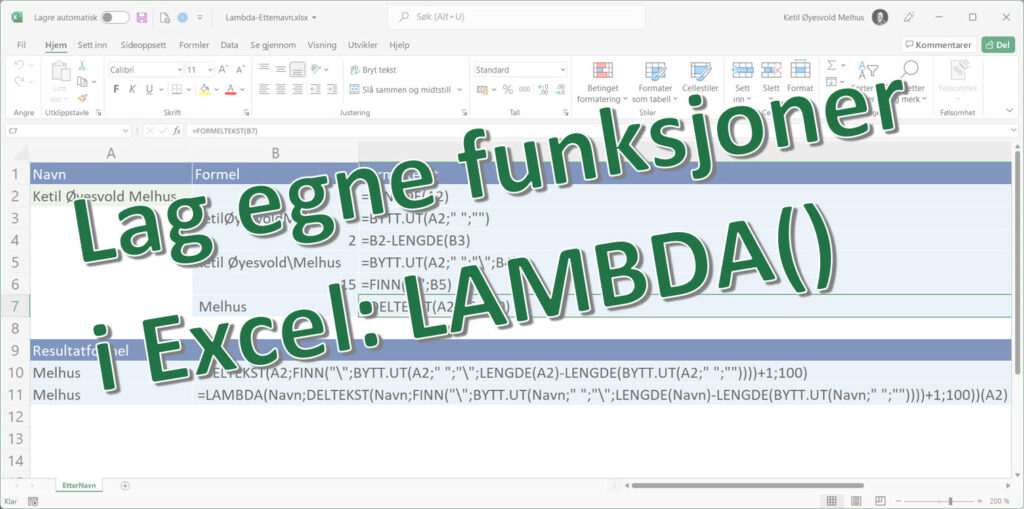Open the Calibri font name dropdown

point(177,70)
